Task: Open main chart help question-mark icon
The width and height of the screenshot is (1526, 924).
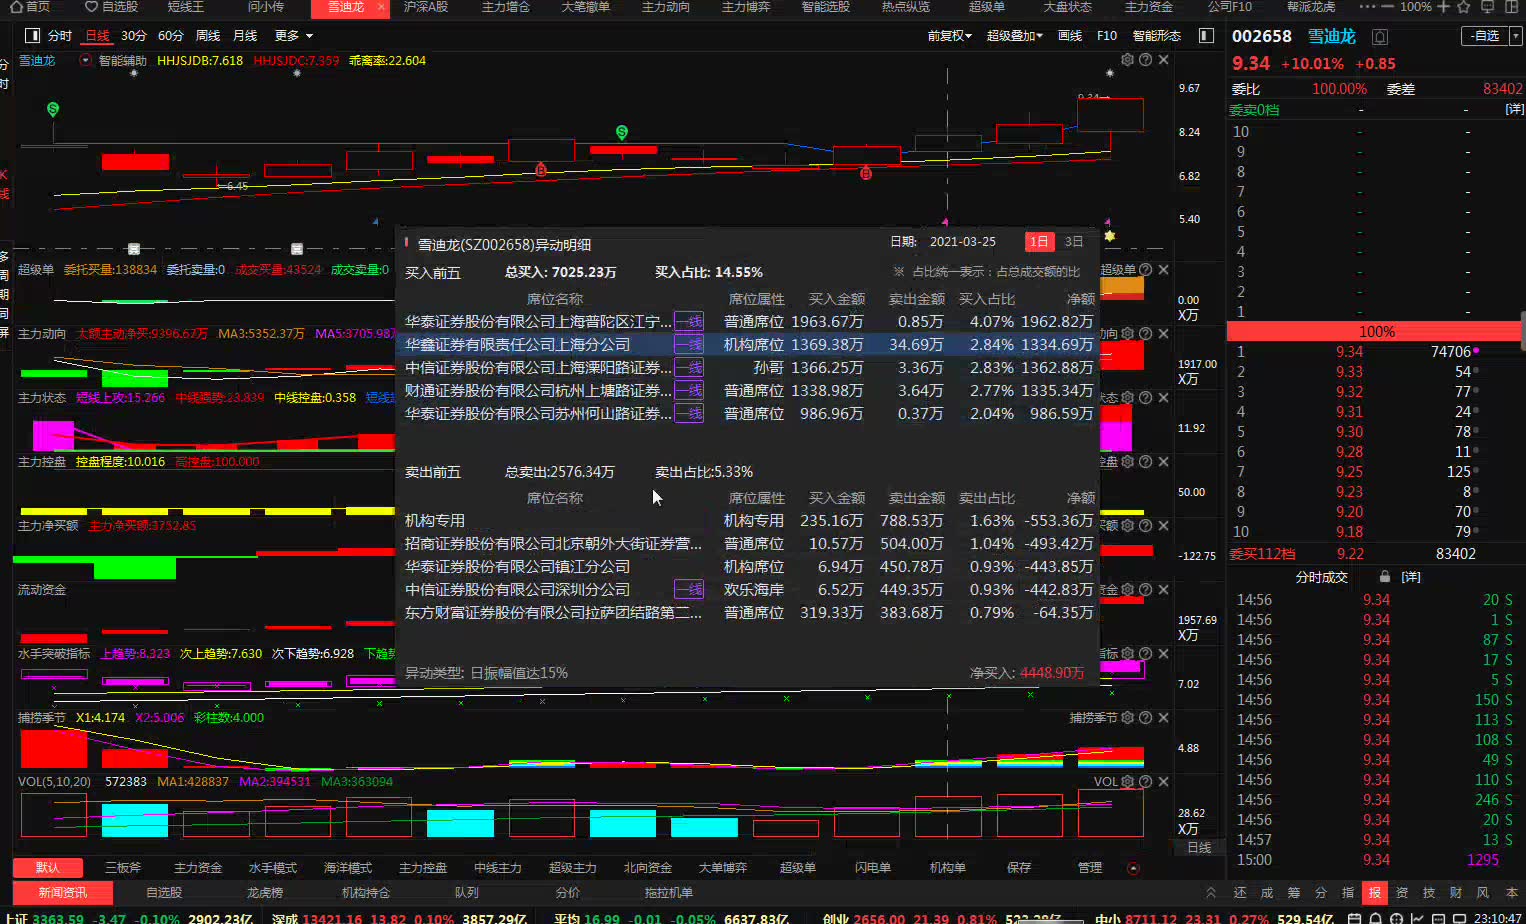Action: [1146, 60]
